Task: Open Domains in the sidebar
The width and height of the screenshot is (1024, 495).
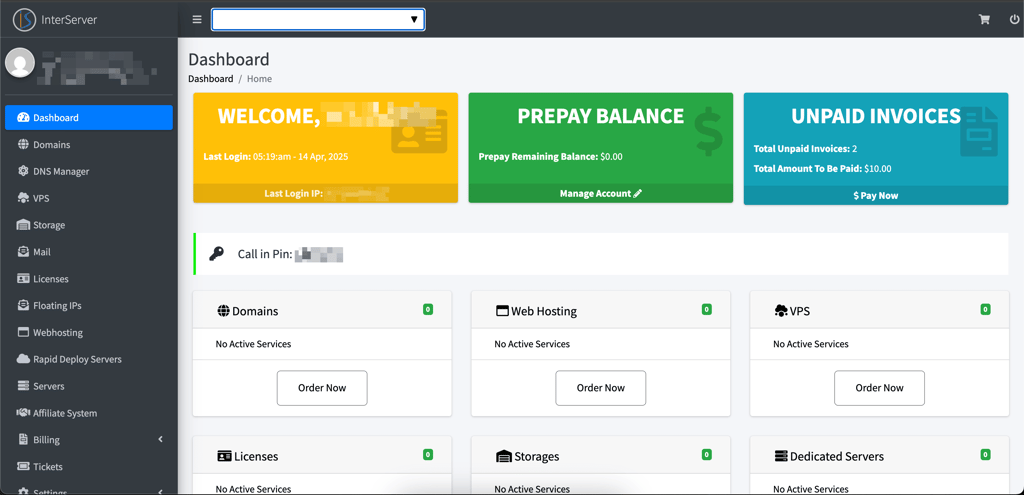Action: tap(89, 144)
